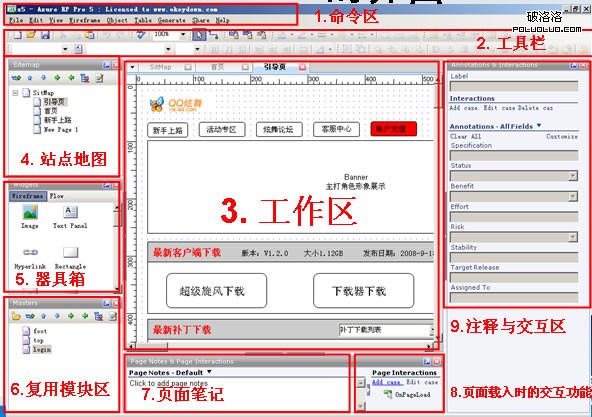This screenshot has height=417, width=592.
Task: Select the Hyperlink widget
Action: point(30,257)
